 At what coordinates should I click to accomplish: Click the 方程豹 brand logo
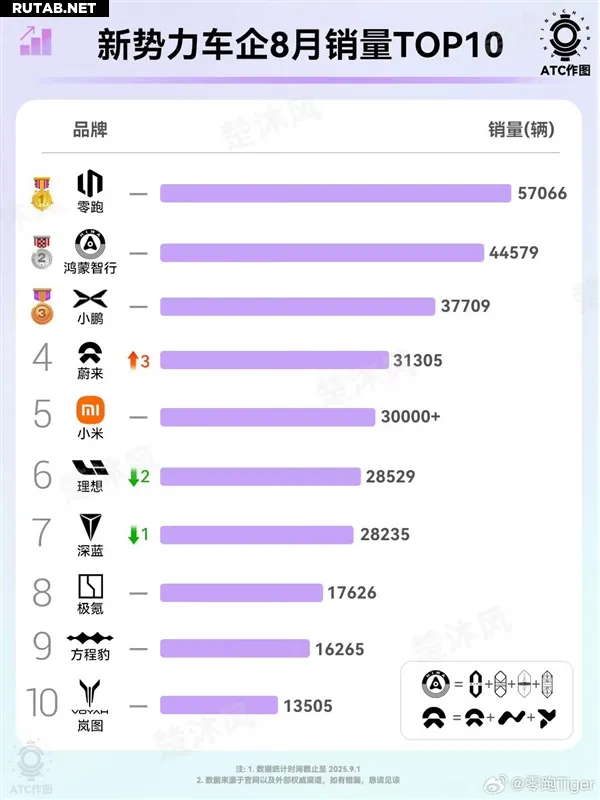[x=90, y=638]
